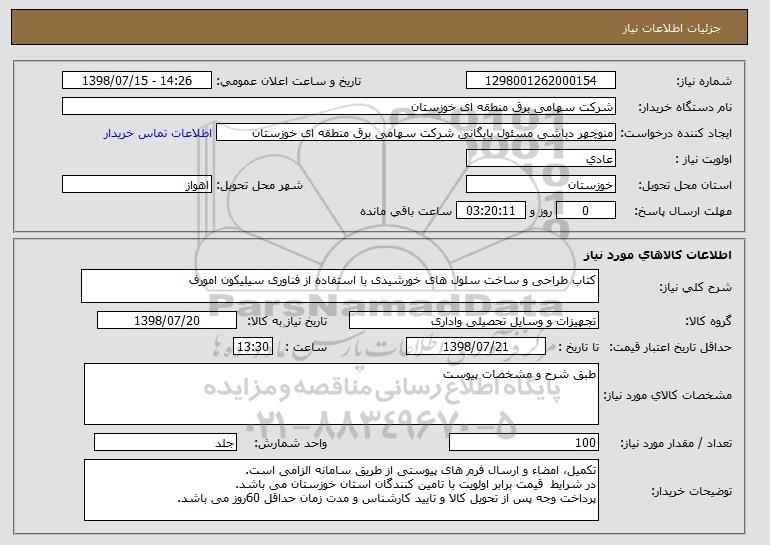Click the شرح کلی نیاز label
Screen dimensions: 770x545
(x=695, y=288)
